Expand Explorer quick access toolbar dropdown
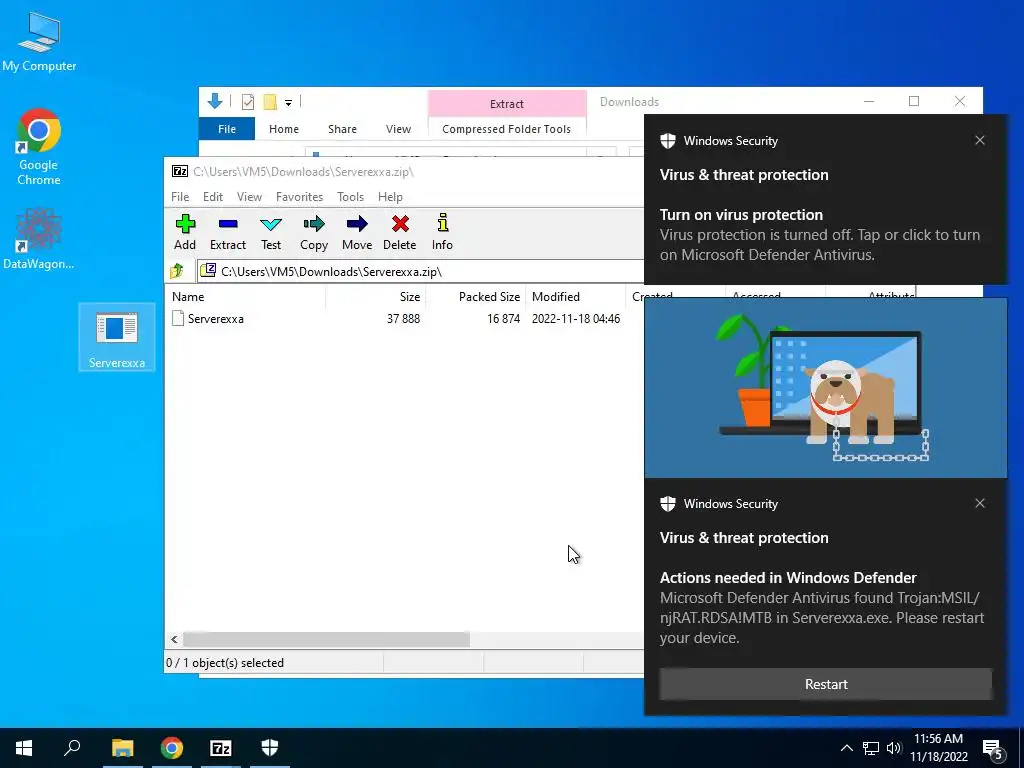Screen dimensions: 1024x768 (x=288, y=103)
